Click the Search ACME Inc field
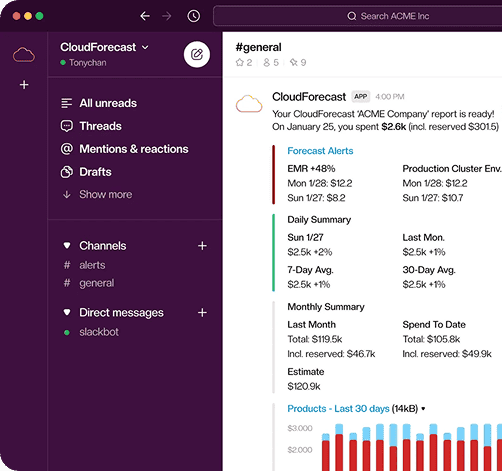502x471 pixels. pos(358,16)
